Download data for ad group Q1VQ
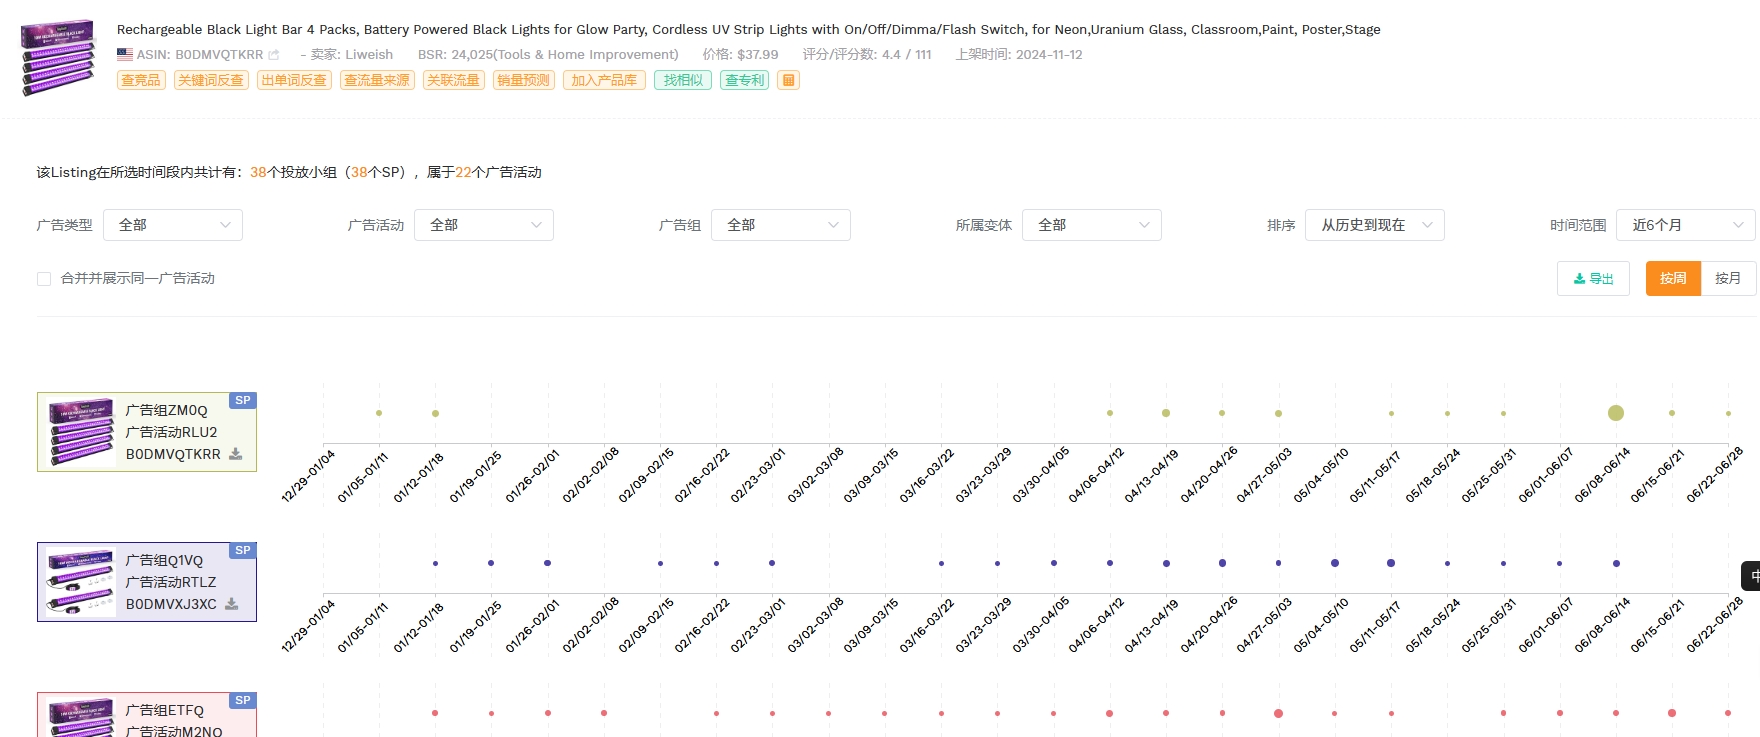1760x737 pixels. (x=232, y=604)
